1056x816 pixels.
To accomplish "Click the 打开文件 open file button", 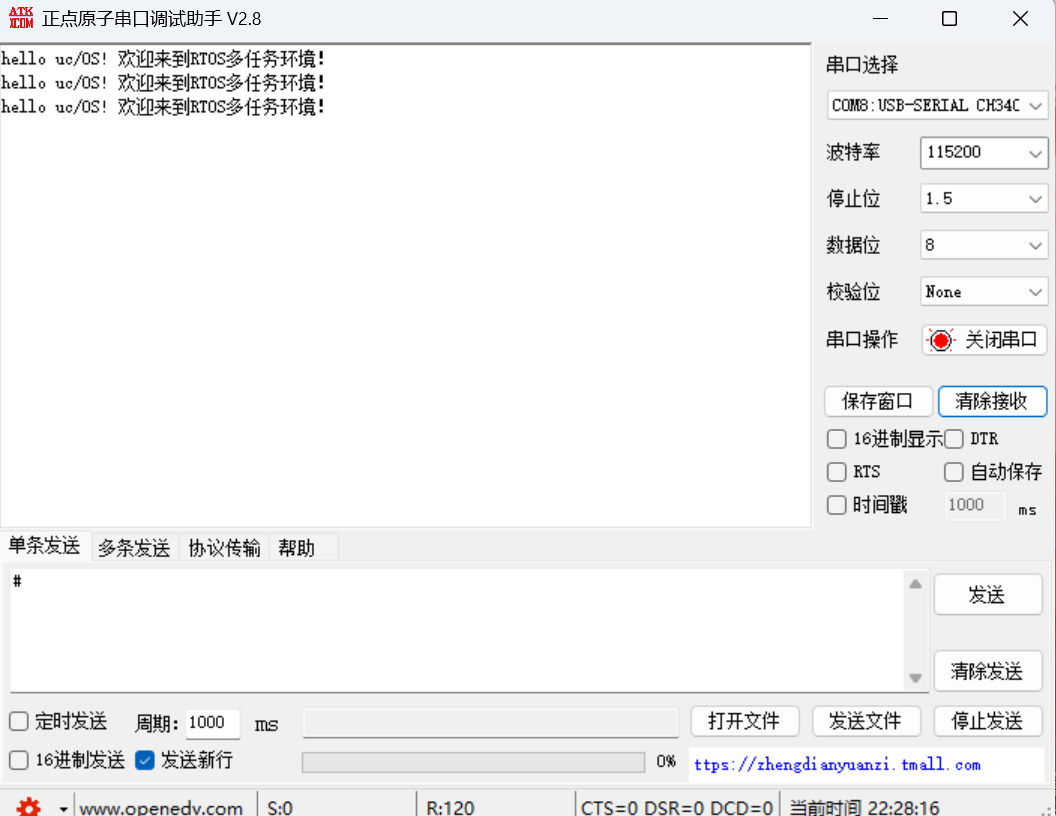I will tap(745, 722).
